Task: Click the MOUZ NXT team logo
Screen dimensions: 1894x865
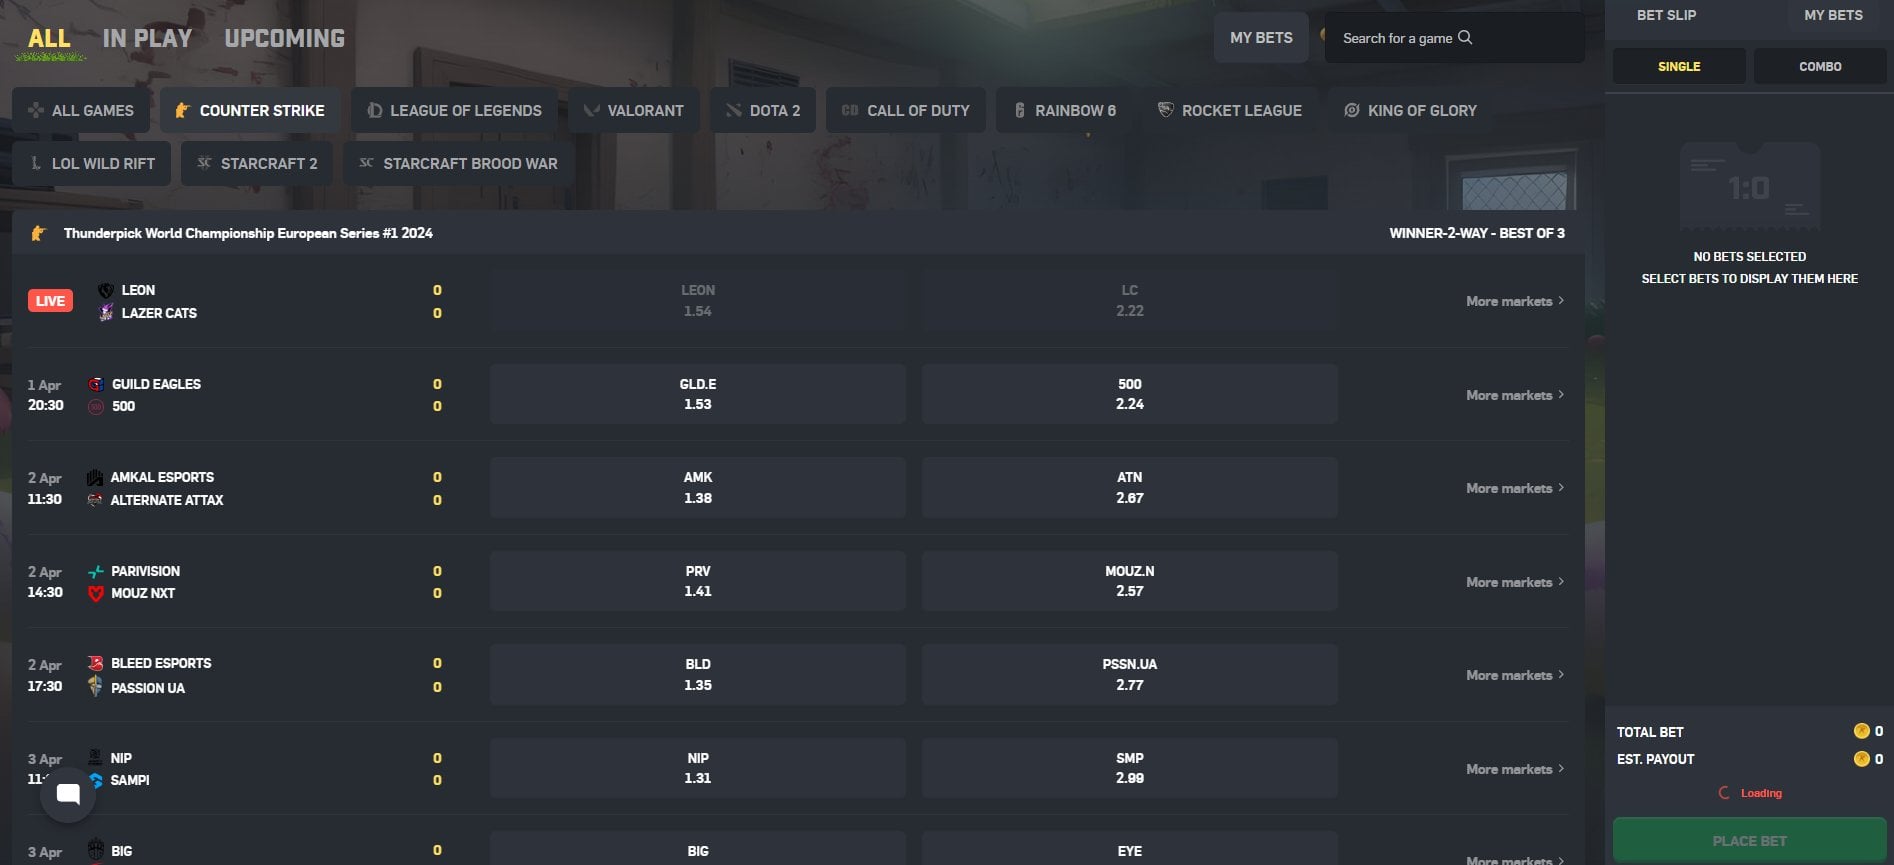Action: coord(96,593)
